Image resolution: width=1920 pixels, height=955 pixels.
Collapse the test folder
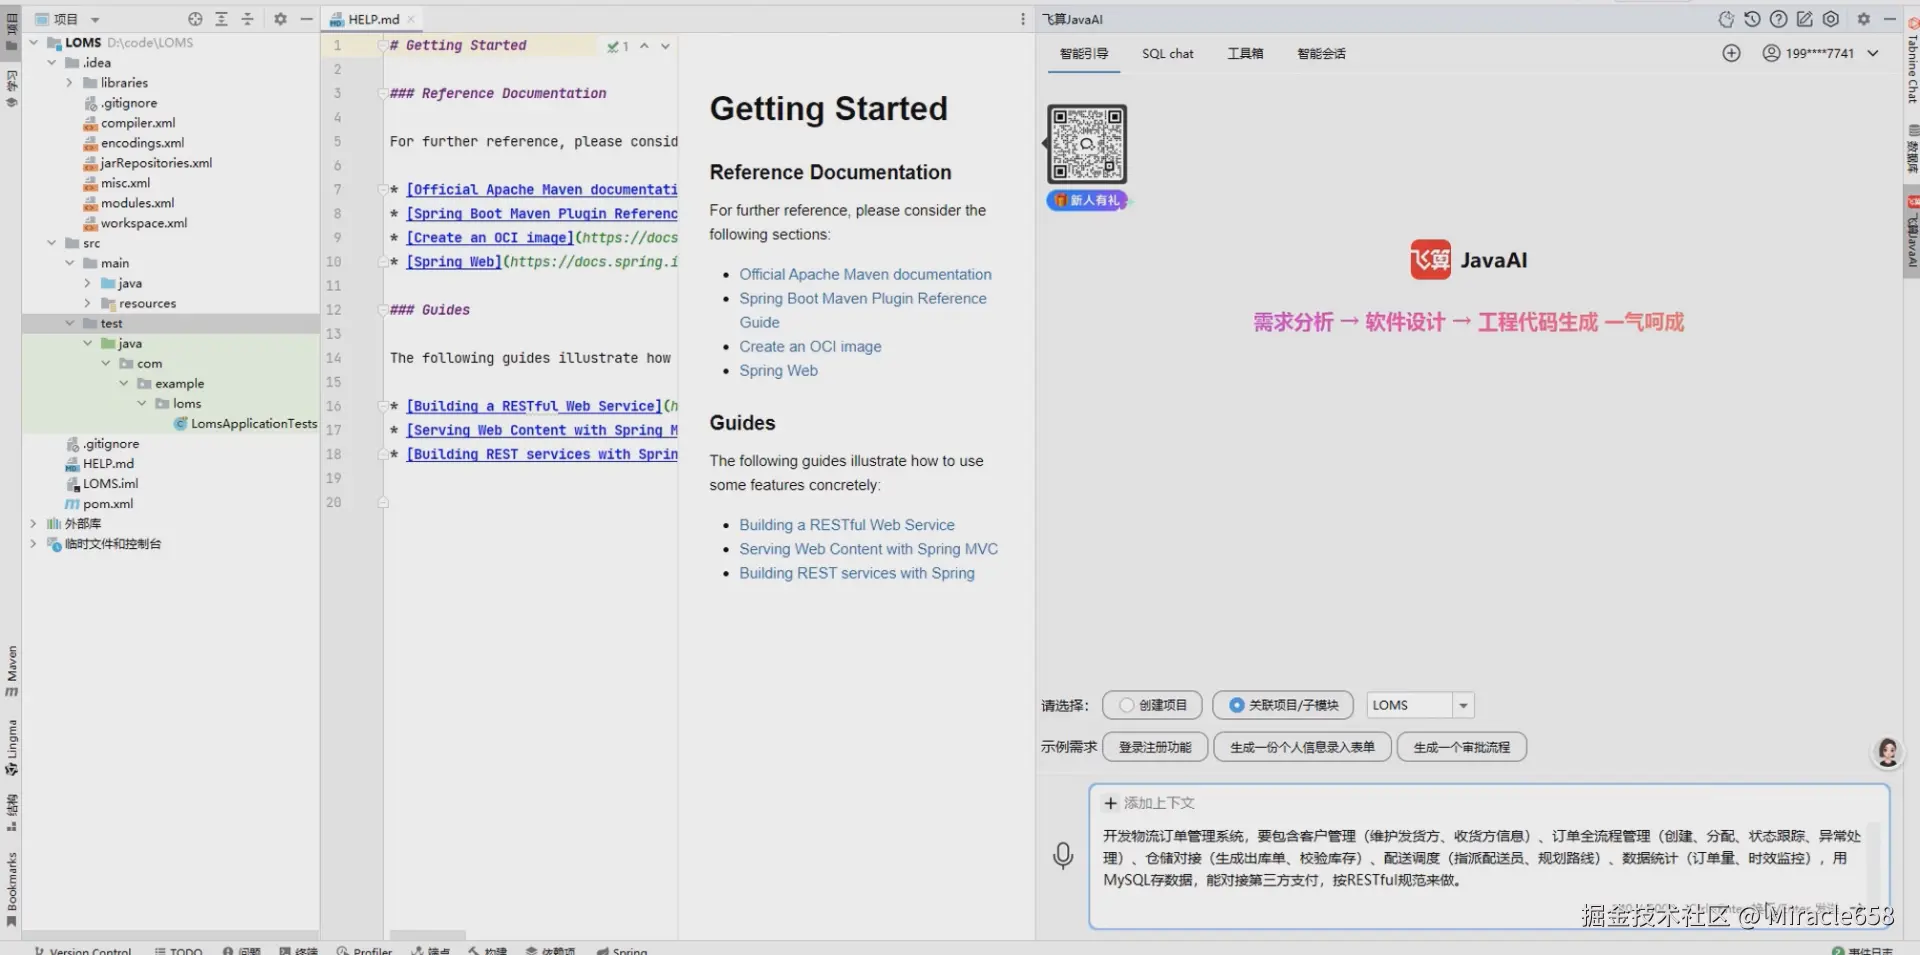(x=70, y=323)
